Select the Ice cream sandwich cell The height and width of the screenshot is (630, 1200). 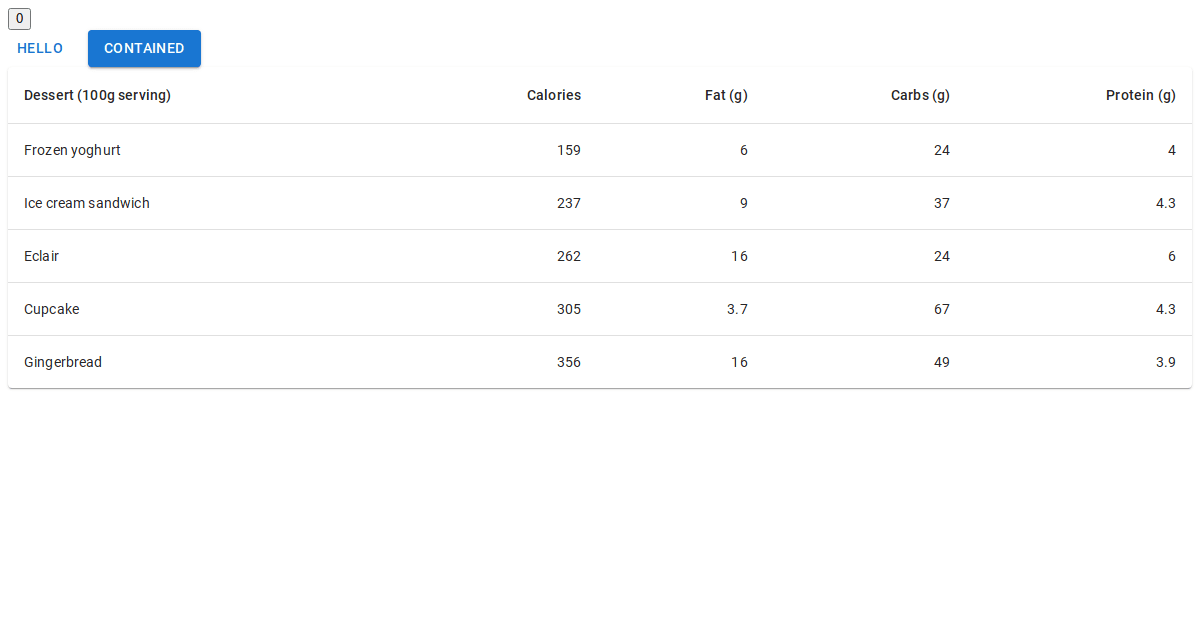click(x=87, y=203)
